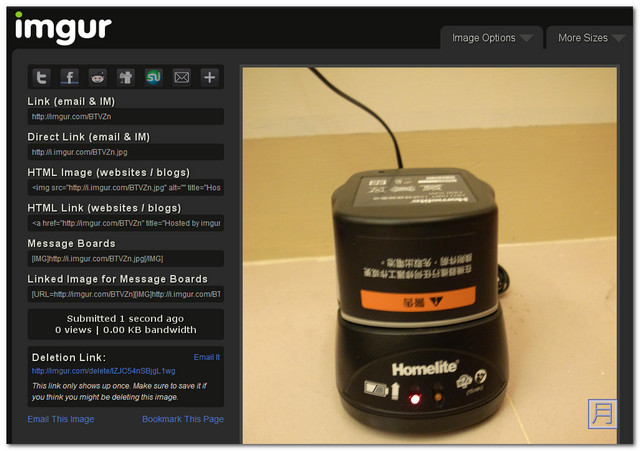Open the Image Options dropdown
640x451 pixels.
[x=491, y=38]
